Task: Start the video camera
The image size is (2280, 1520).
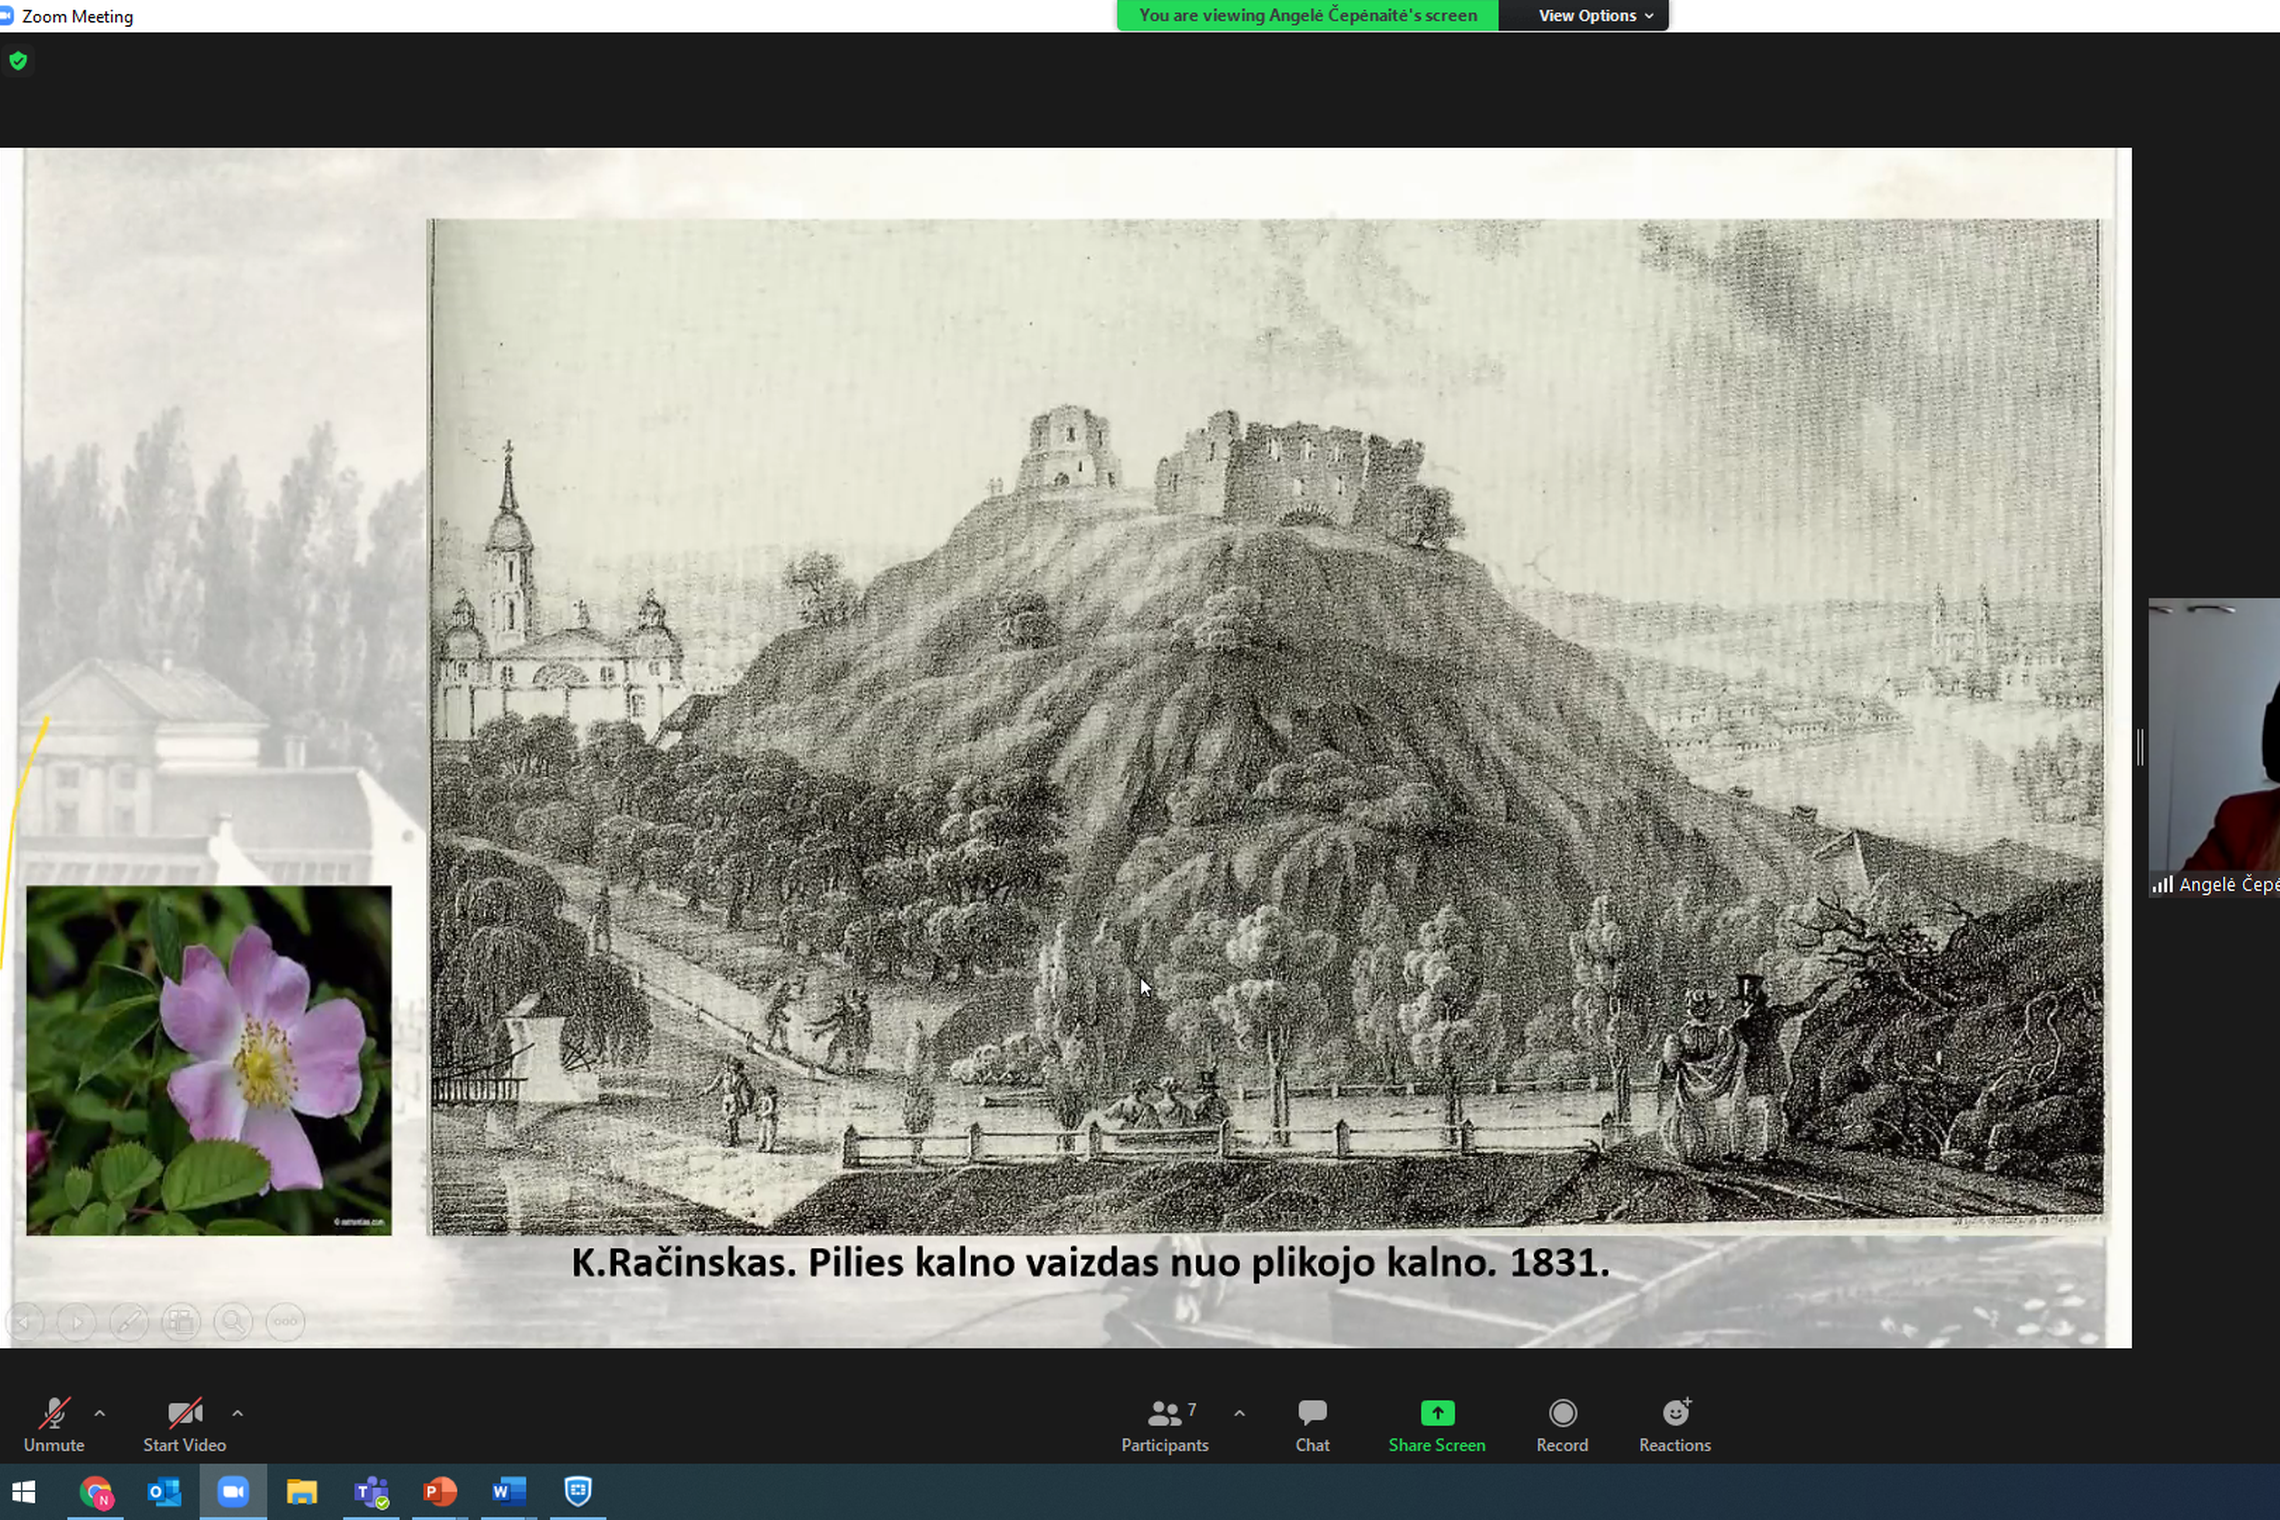Action: (x=184, y=1425)
